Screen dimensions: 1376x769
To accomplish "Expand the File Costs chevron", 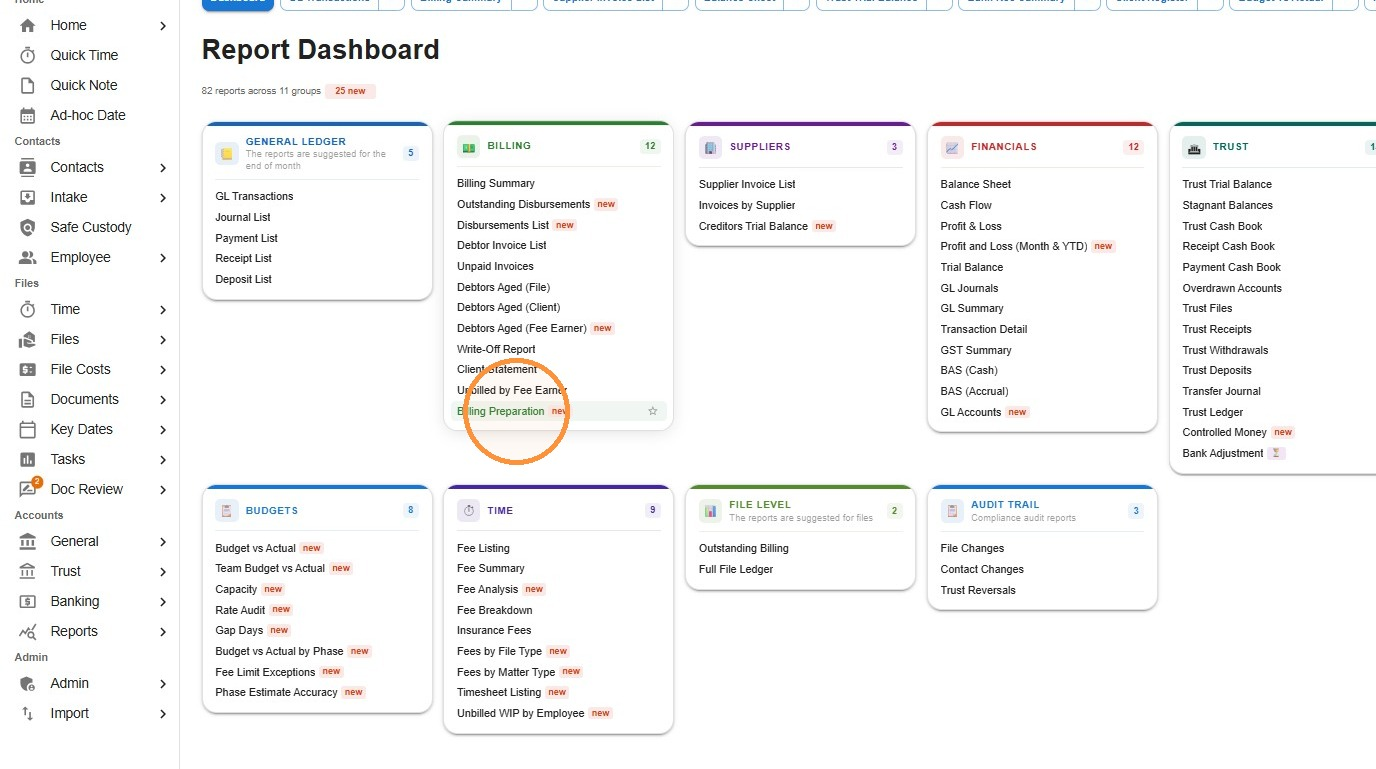I will pos(163,369).
